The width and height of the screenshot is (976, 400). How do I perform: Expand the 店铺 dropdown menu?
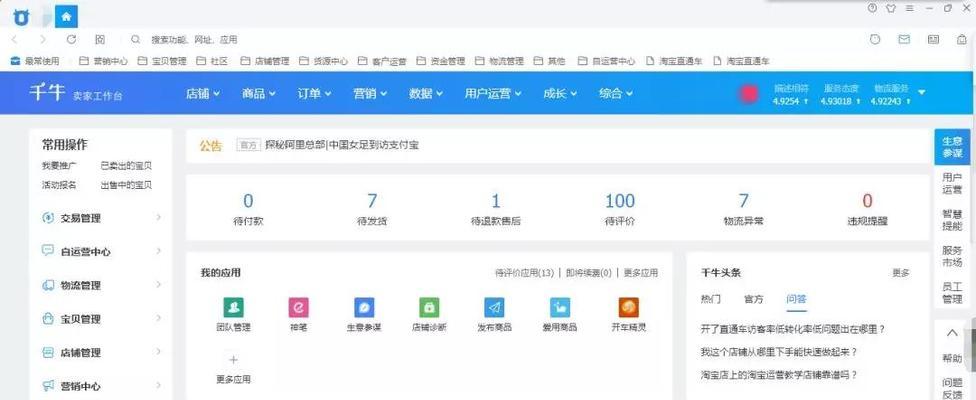pos(203,93)
